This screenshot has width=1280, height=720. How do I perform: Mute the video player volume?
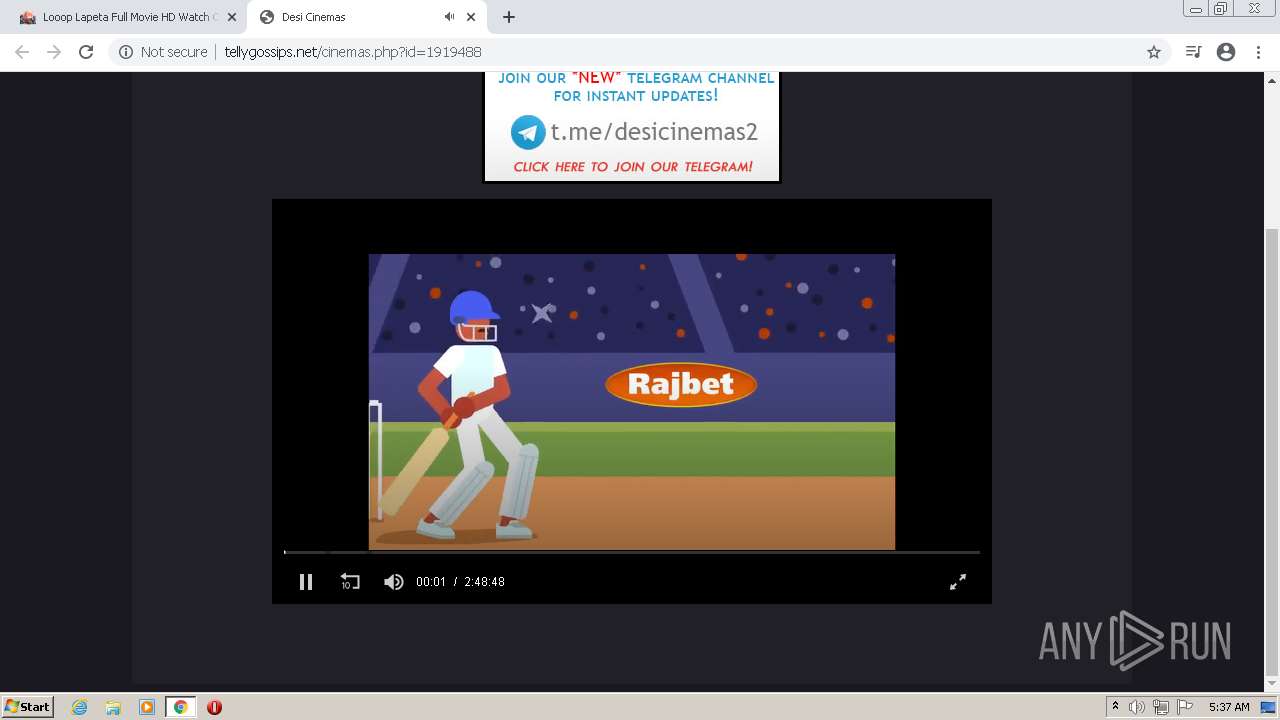coord(394,582)
